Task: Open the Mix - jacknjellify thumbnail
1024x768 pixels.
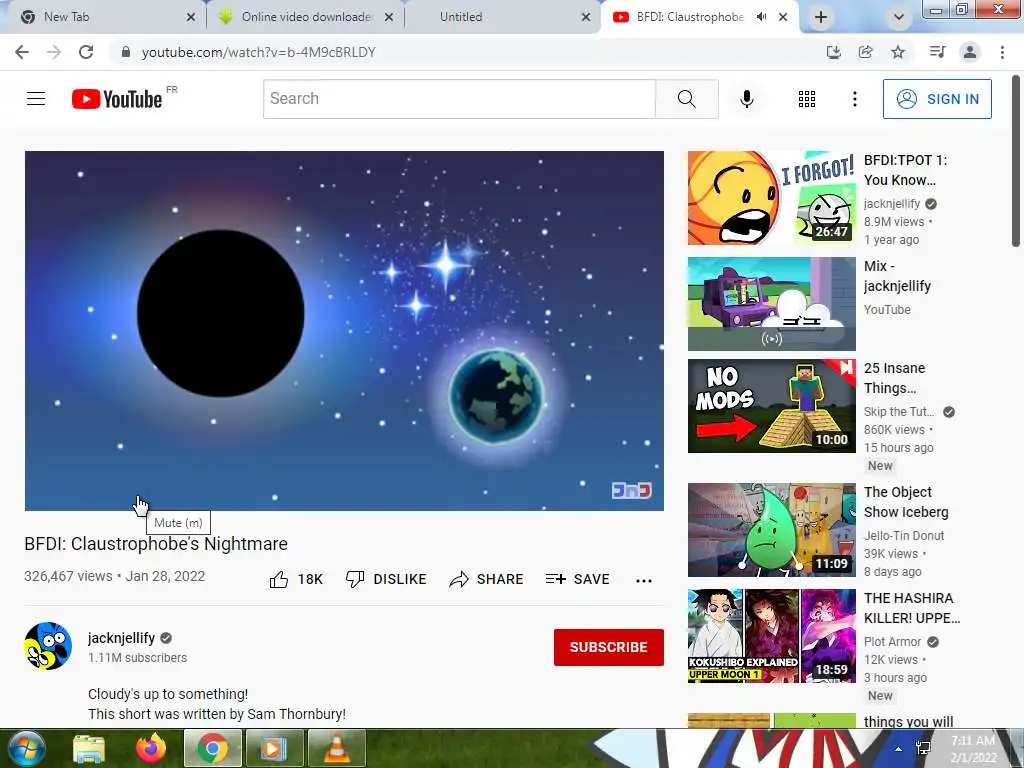Action: [771, 304]
